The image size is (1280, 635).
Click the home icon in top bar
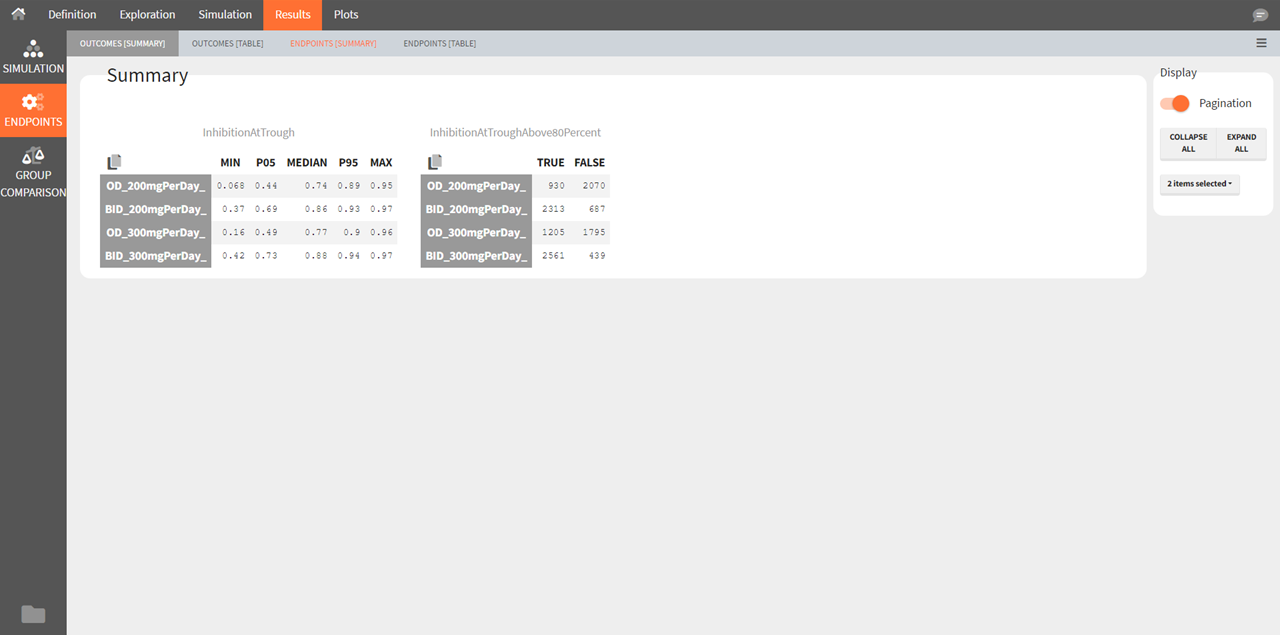[x=18, y=15]
